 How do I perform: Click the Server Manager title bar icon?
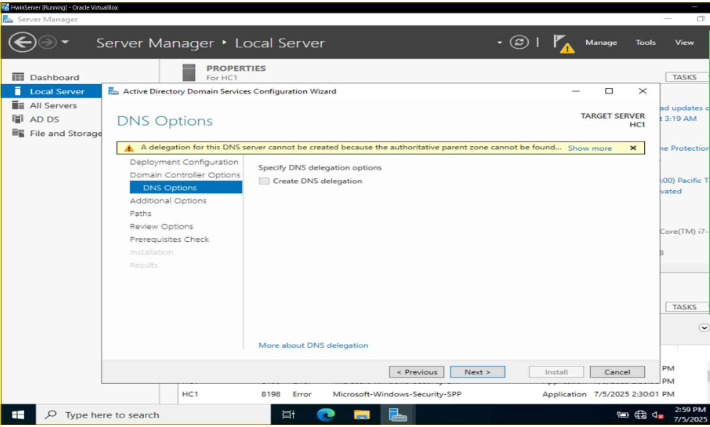tap(8, 19)
